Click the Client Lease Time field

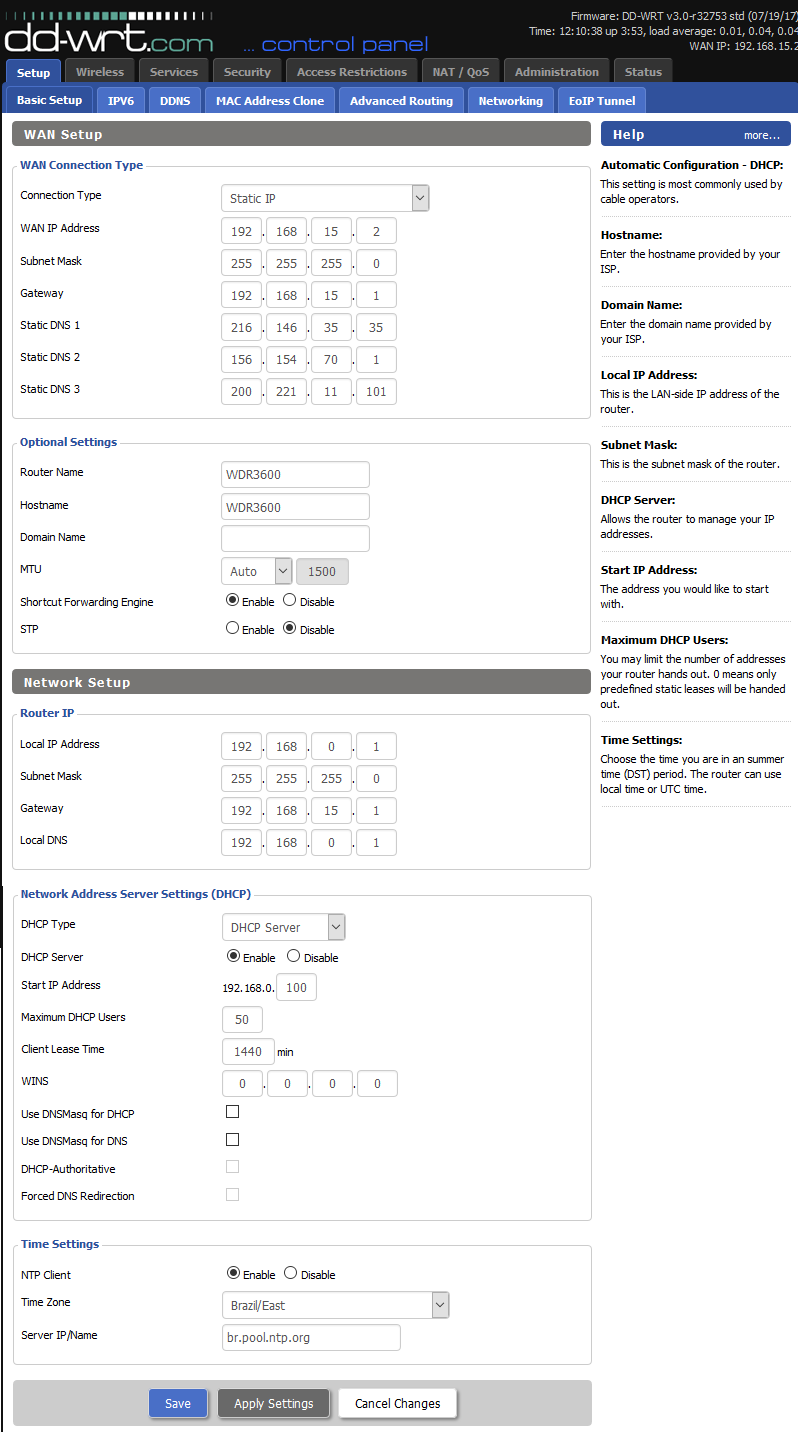[248, 1052]
